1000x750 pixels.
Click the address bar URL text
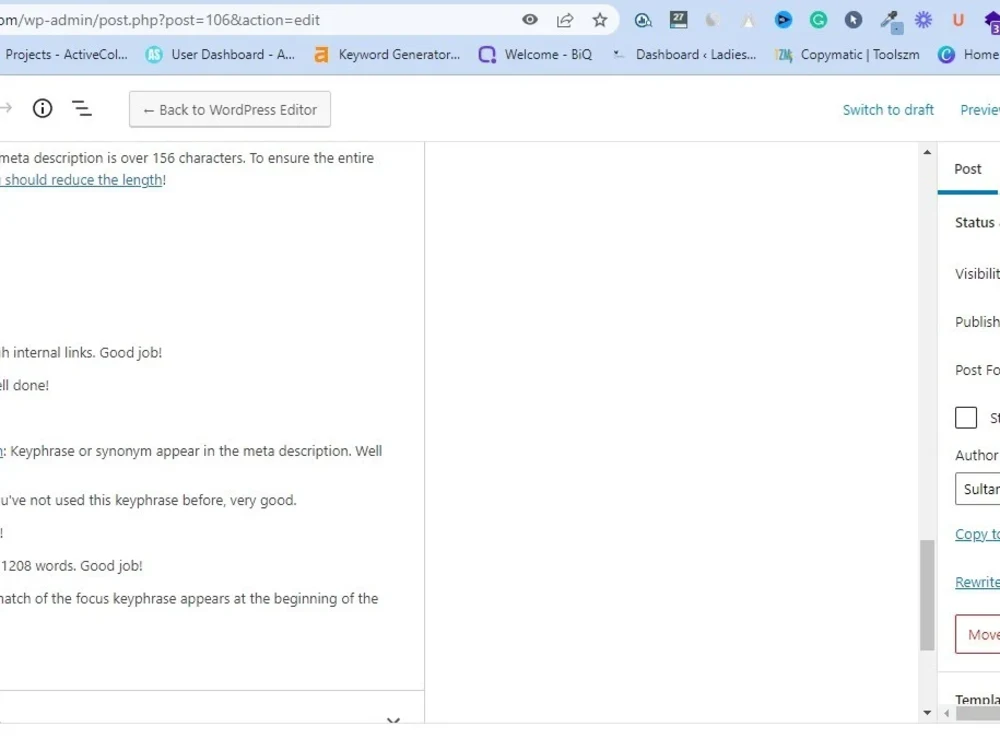pos(160,20)
